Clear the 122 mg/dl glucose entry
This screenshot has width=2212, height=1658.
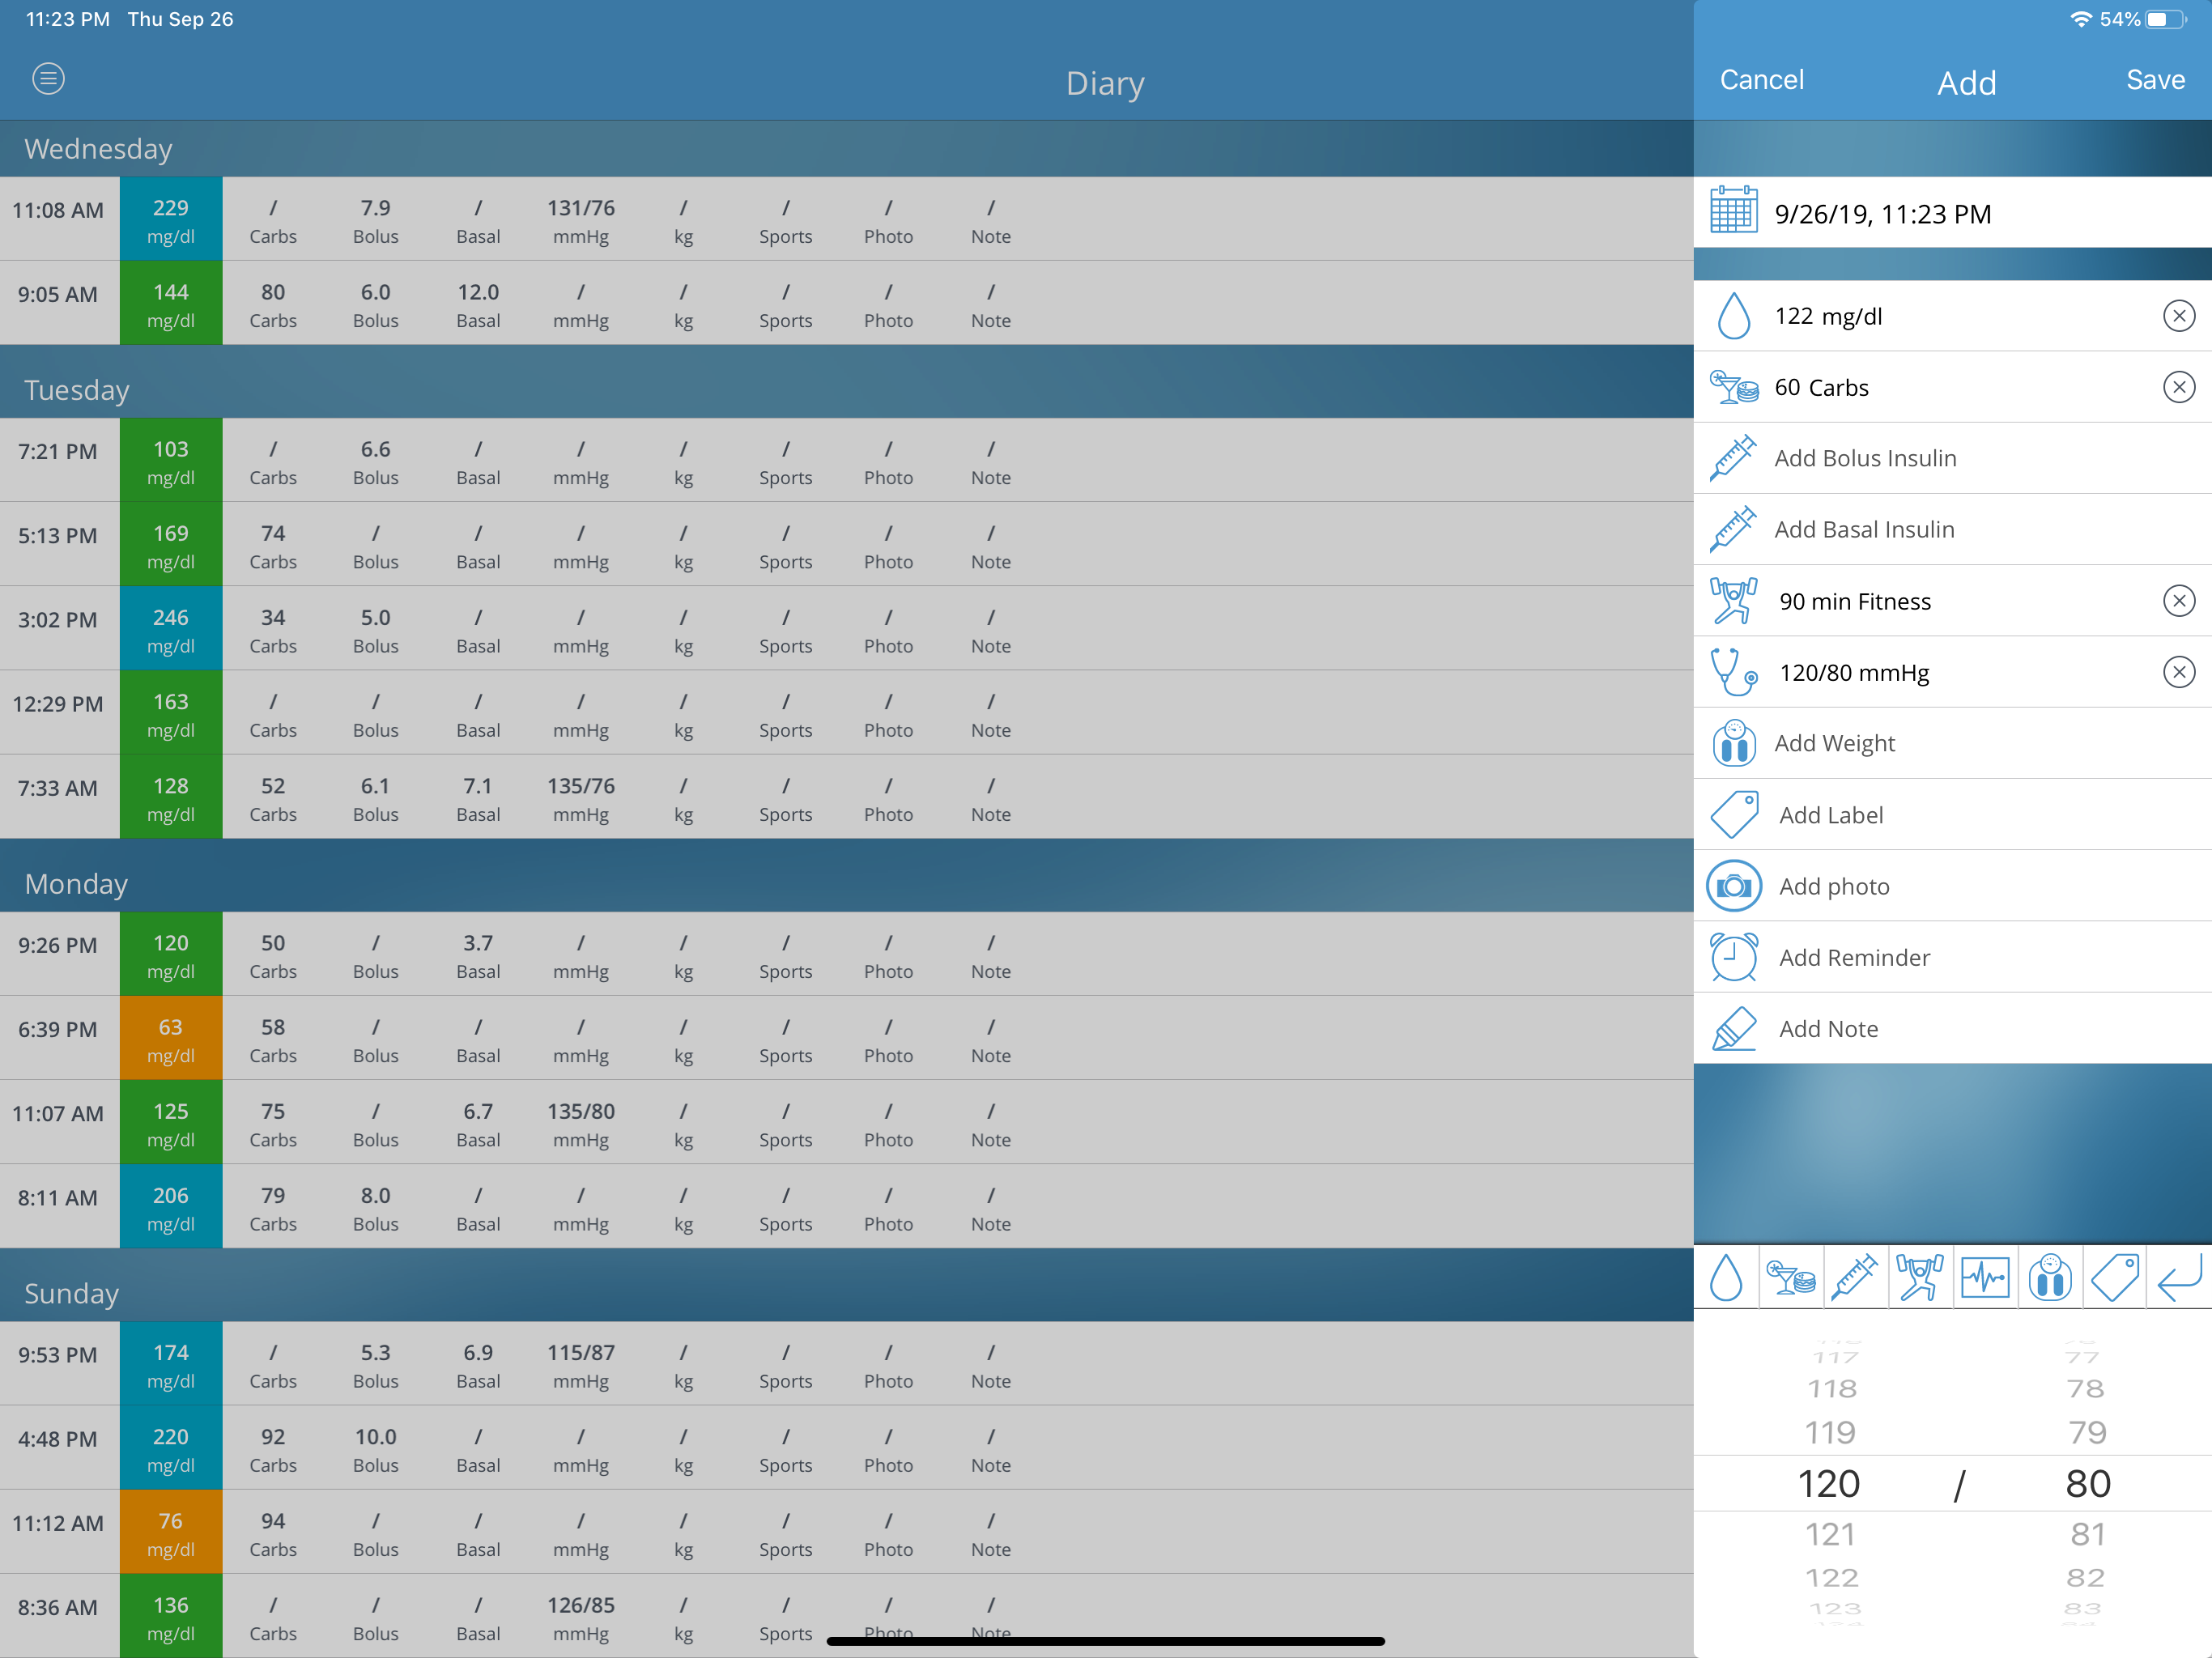pyautogui.click(x=2178, y=316)
